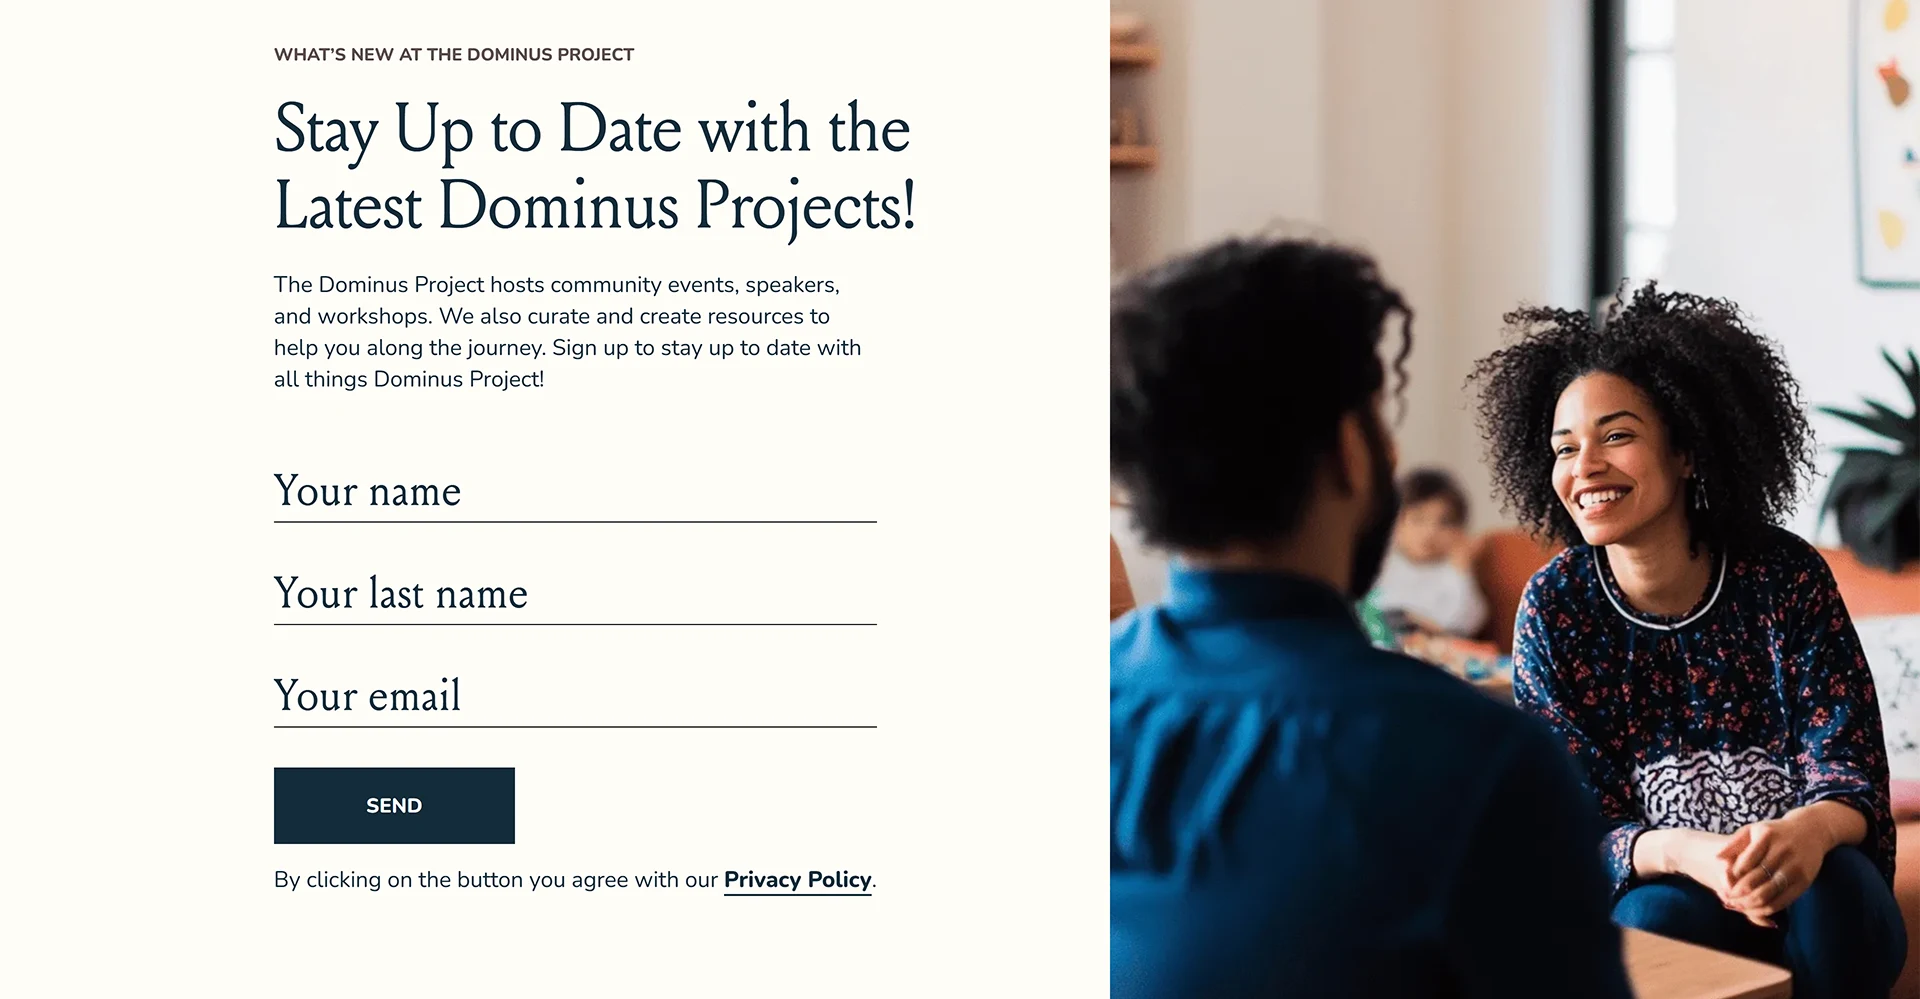Click the paragraph describing community events and workshops

coord(567,332)
